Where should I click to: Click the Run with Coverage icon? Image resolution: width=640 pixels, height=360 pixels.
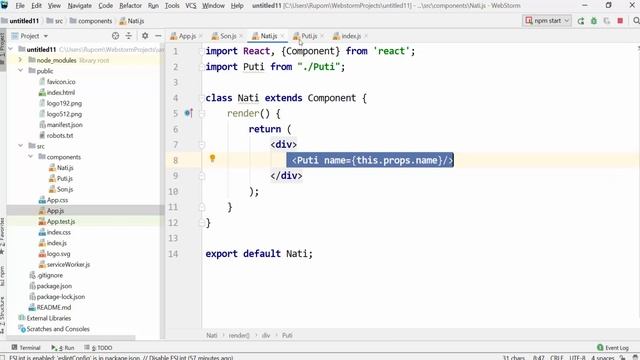pos(607,21)
